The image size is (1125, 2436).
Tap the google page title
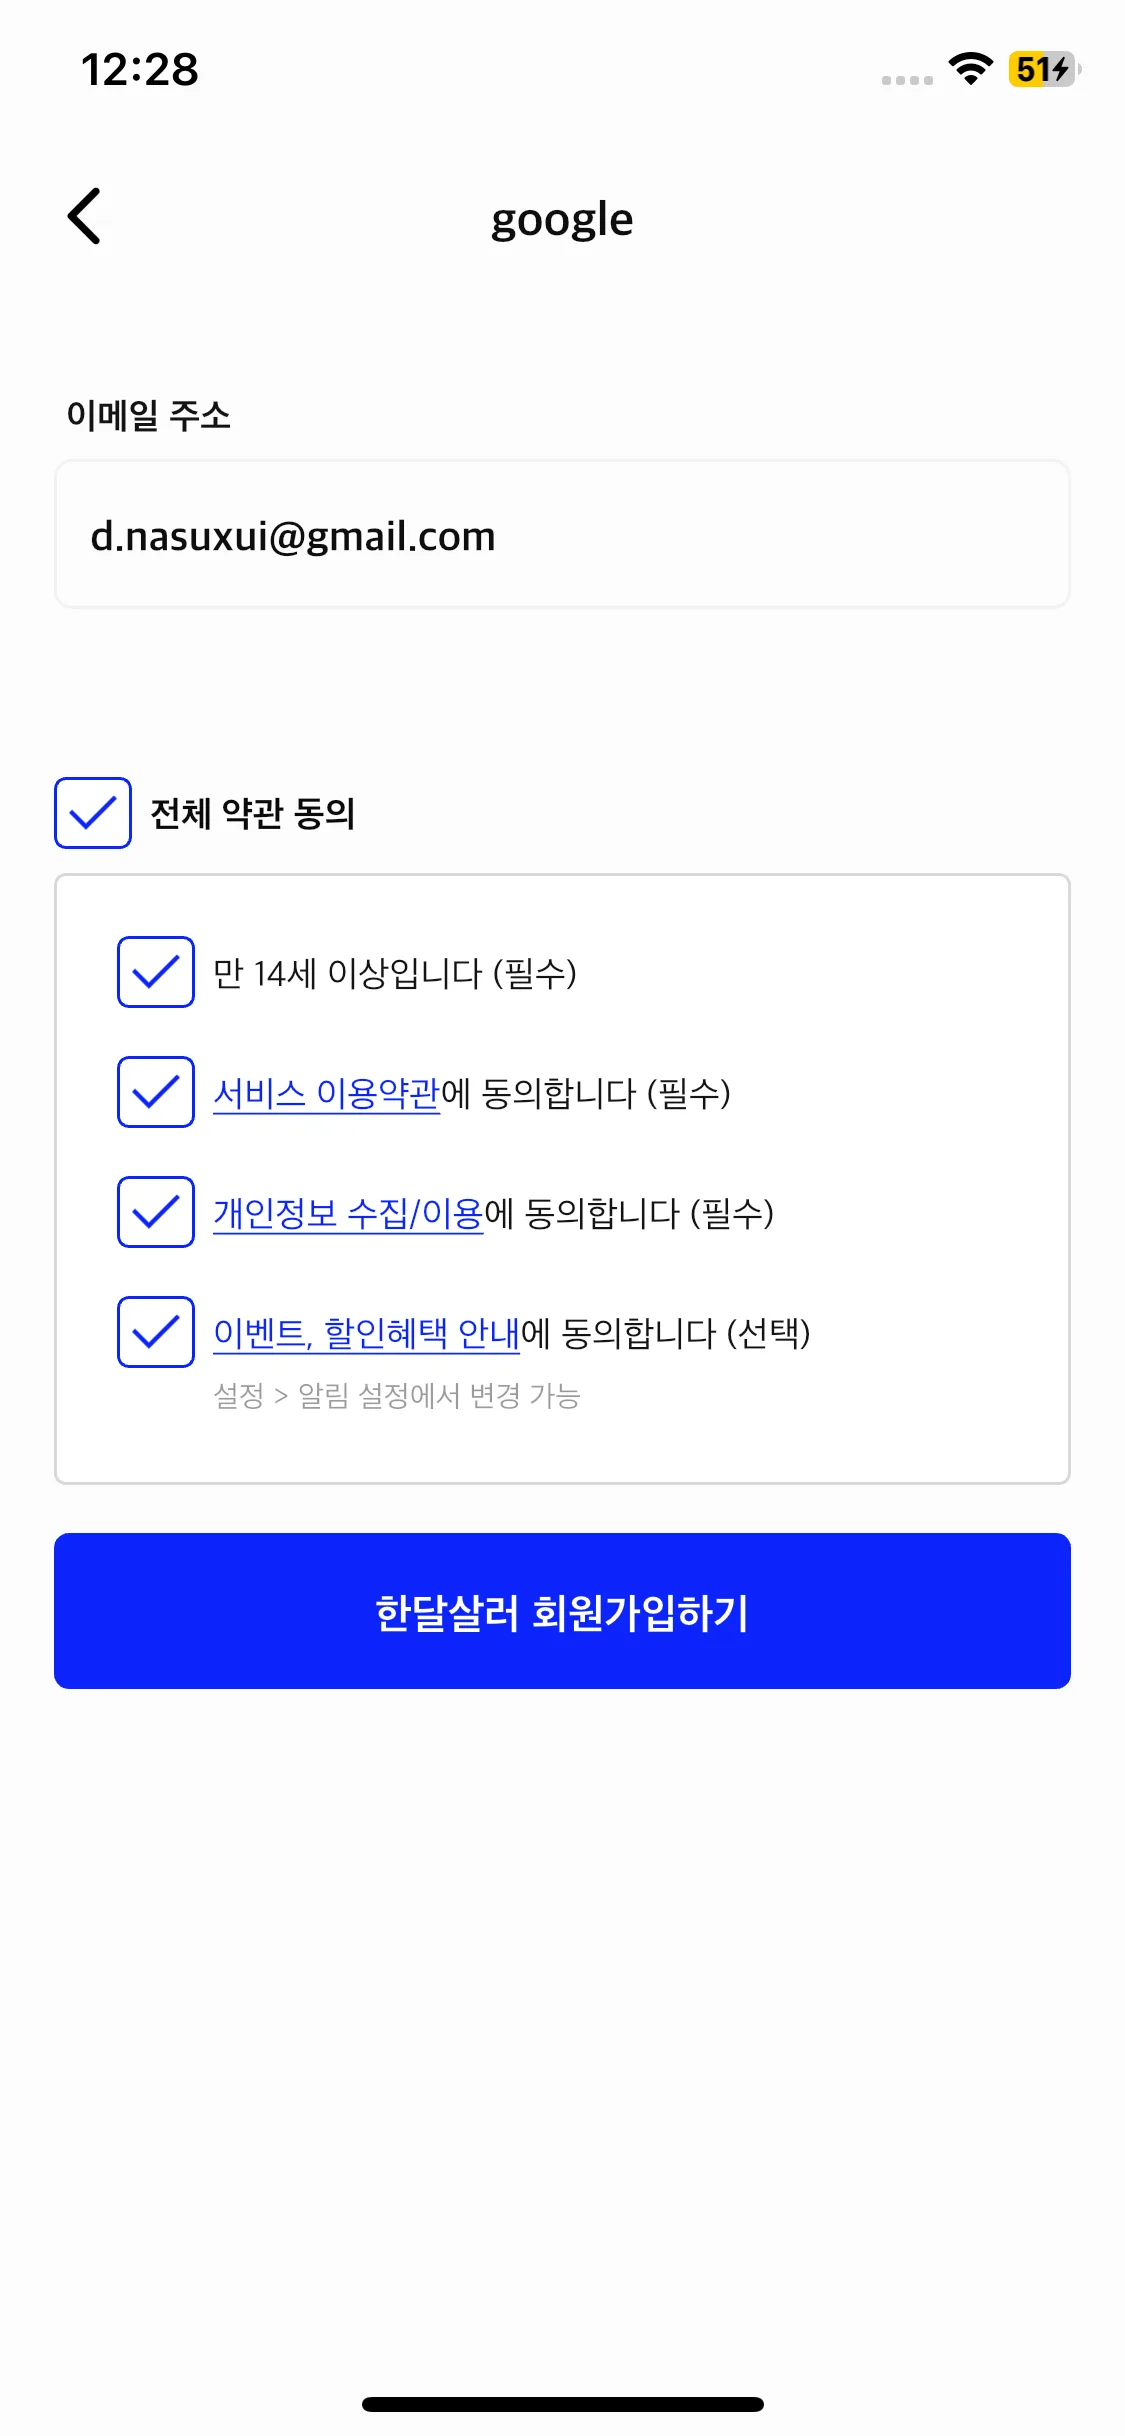[x=562, y=219]
